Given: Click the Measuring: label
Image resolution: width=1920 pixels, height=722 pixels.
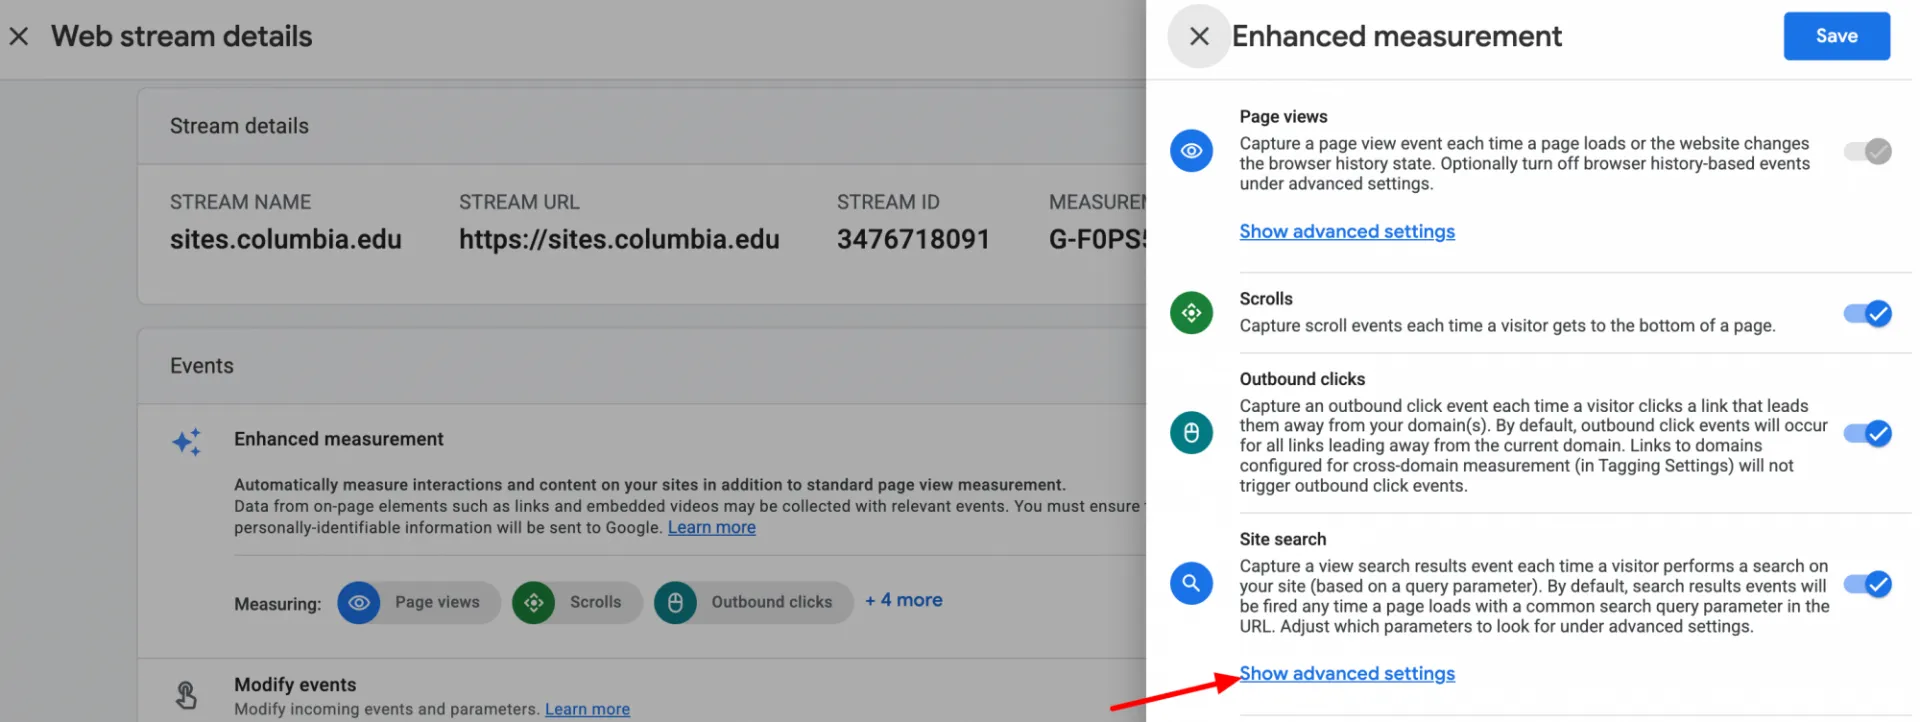Looking at the screenshot, I should tap(278, 604).
